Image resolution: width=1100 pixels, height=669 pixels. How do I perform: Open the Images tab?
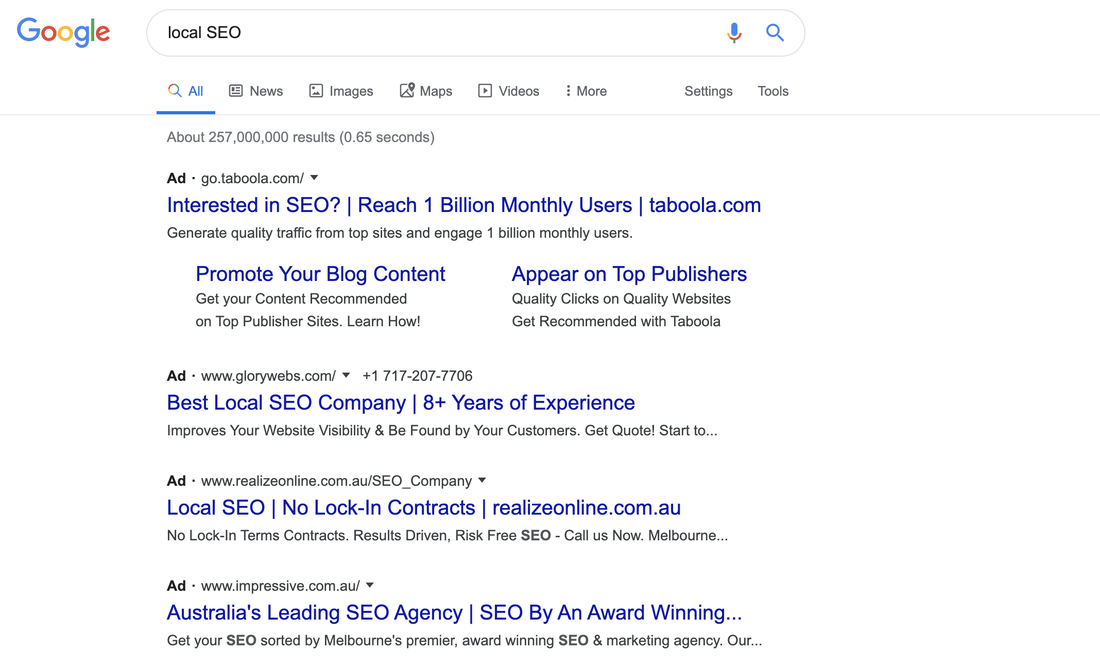pos(341,91)
